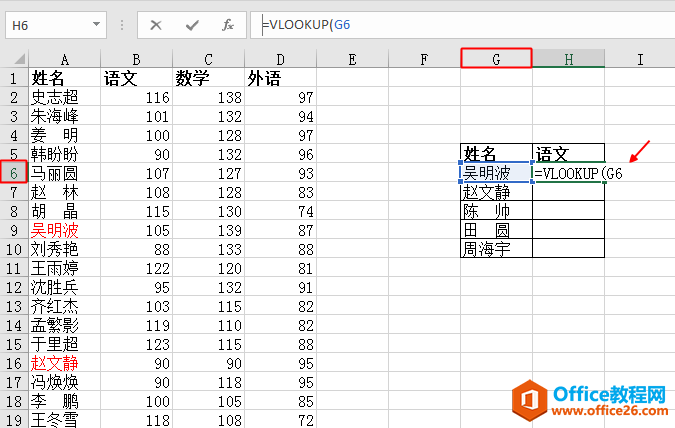675x428 pixels.
Task: Click cell containing 史志超
Action: coord(65,97)
